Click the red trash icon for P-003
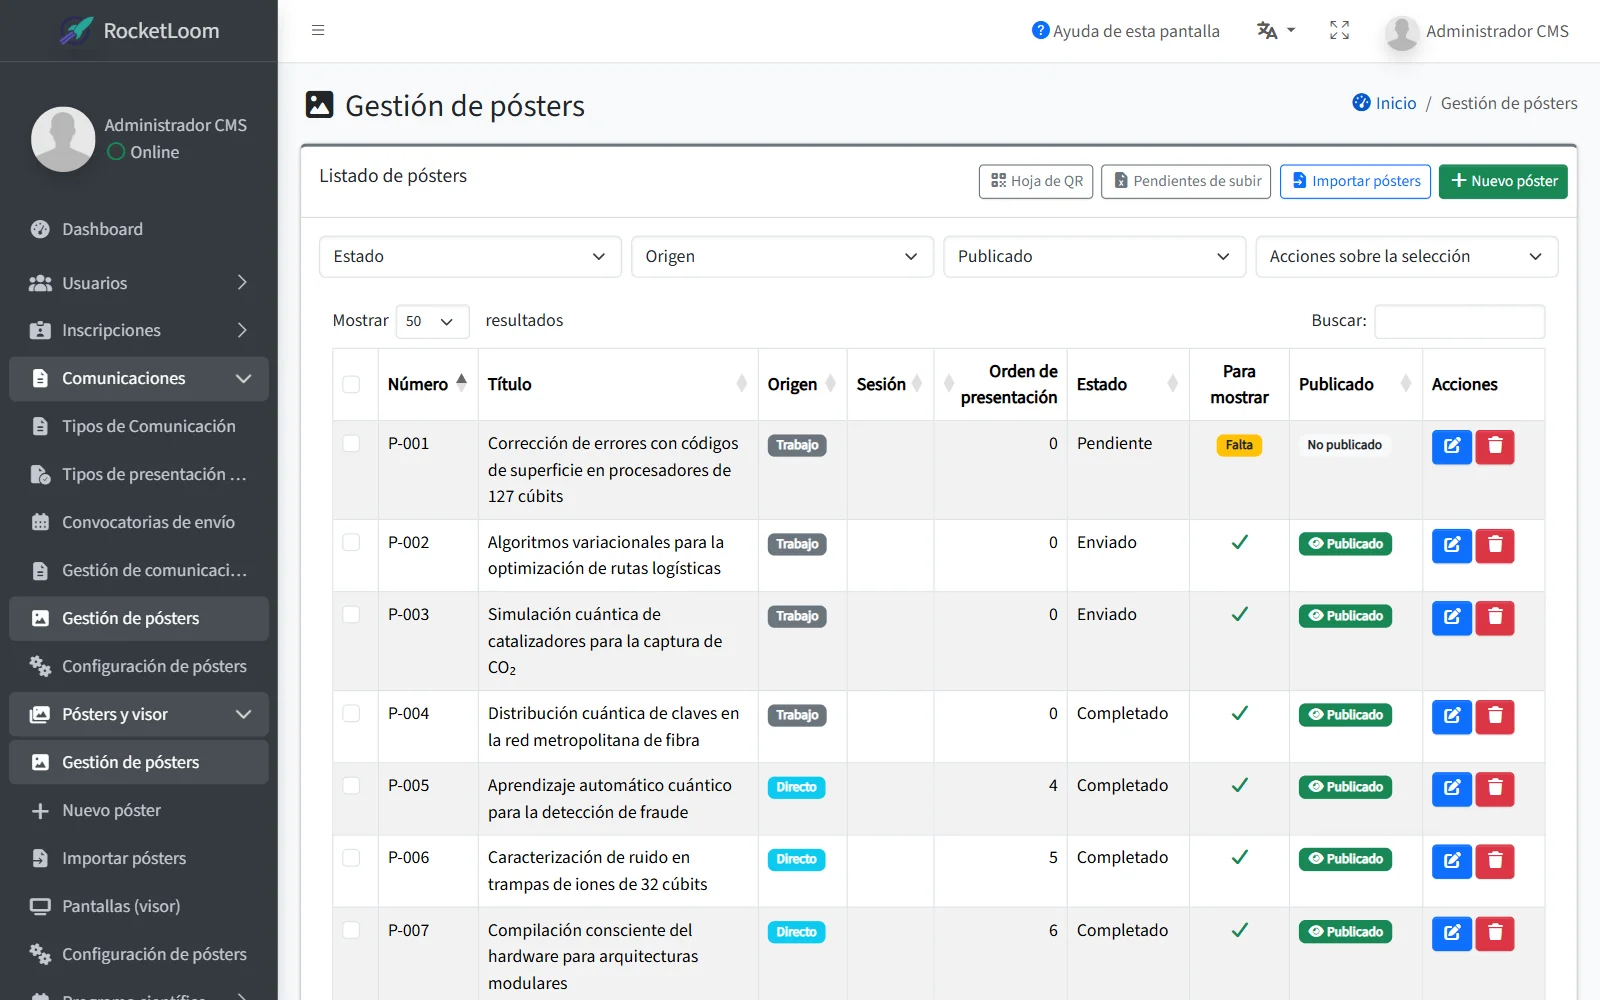Image resolution: width=1600 pixels, height=1000 pixels. point(1495,617)
